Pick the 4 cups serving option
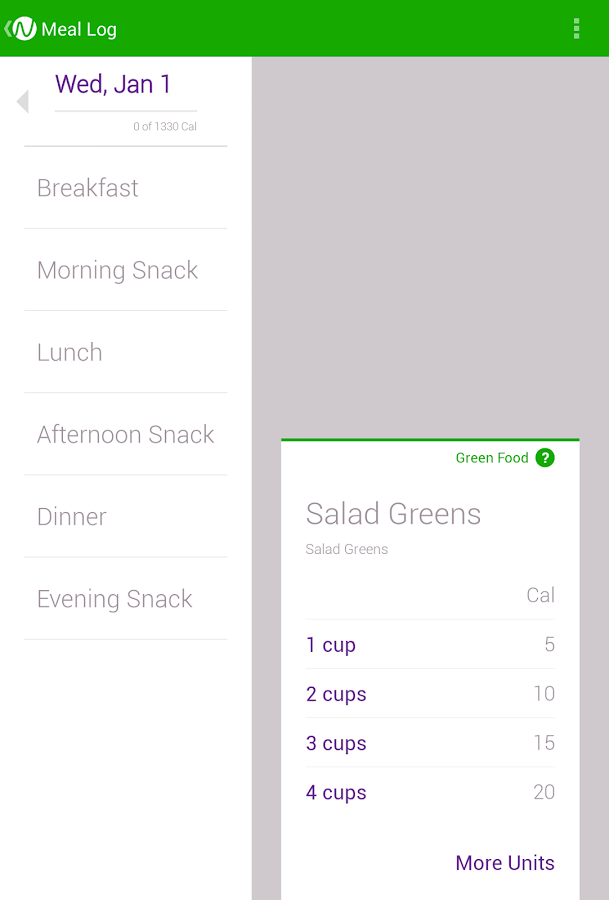The height and width of the screenshot is (900, 609). [x=336, y=792]
